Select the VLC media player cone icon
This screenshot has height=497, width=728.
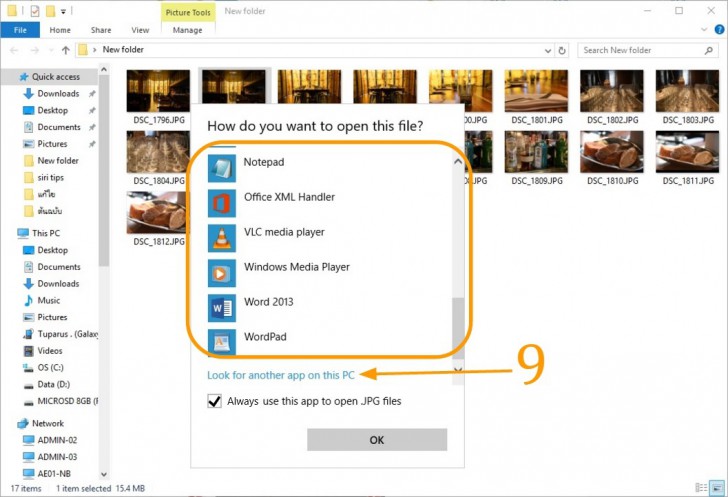[x=221, y=238]
